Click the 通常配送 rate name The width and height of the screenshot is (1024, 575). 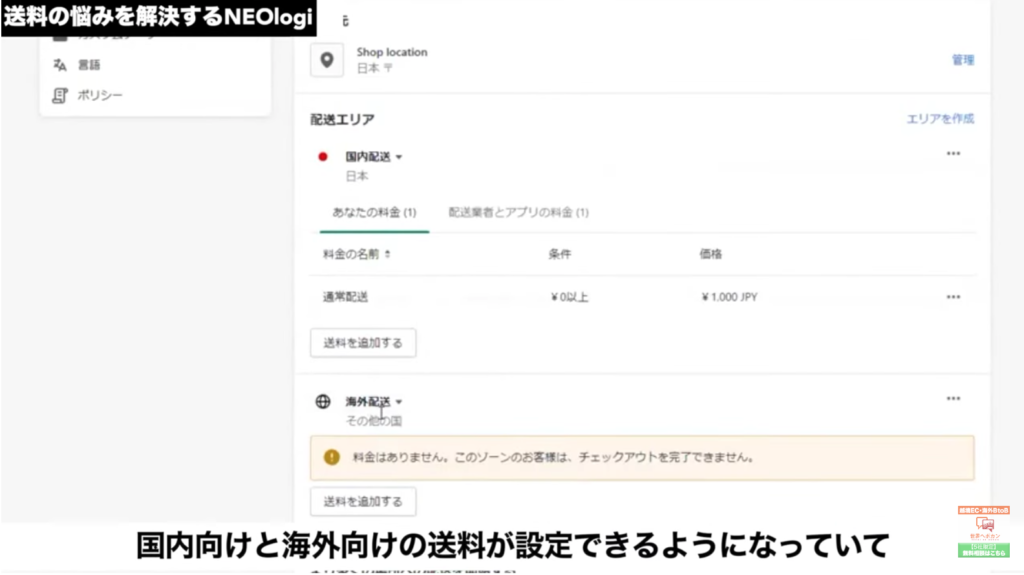(345, 297)
